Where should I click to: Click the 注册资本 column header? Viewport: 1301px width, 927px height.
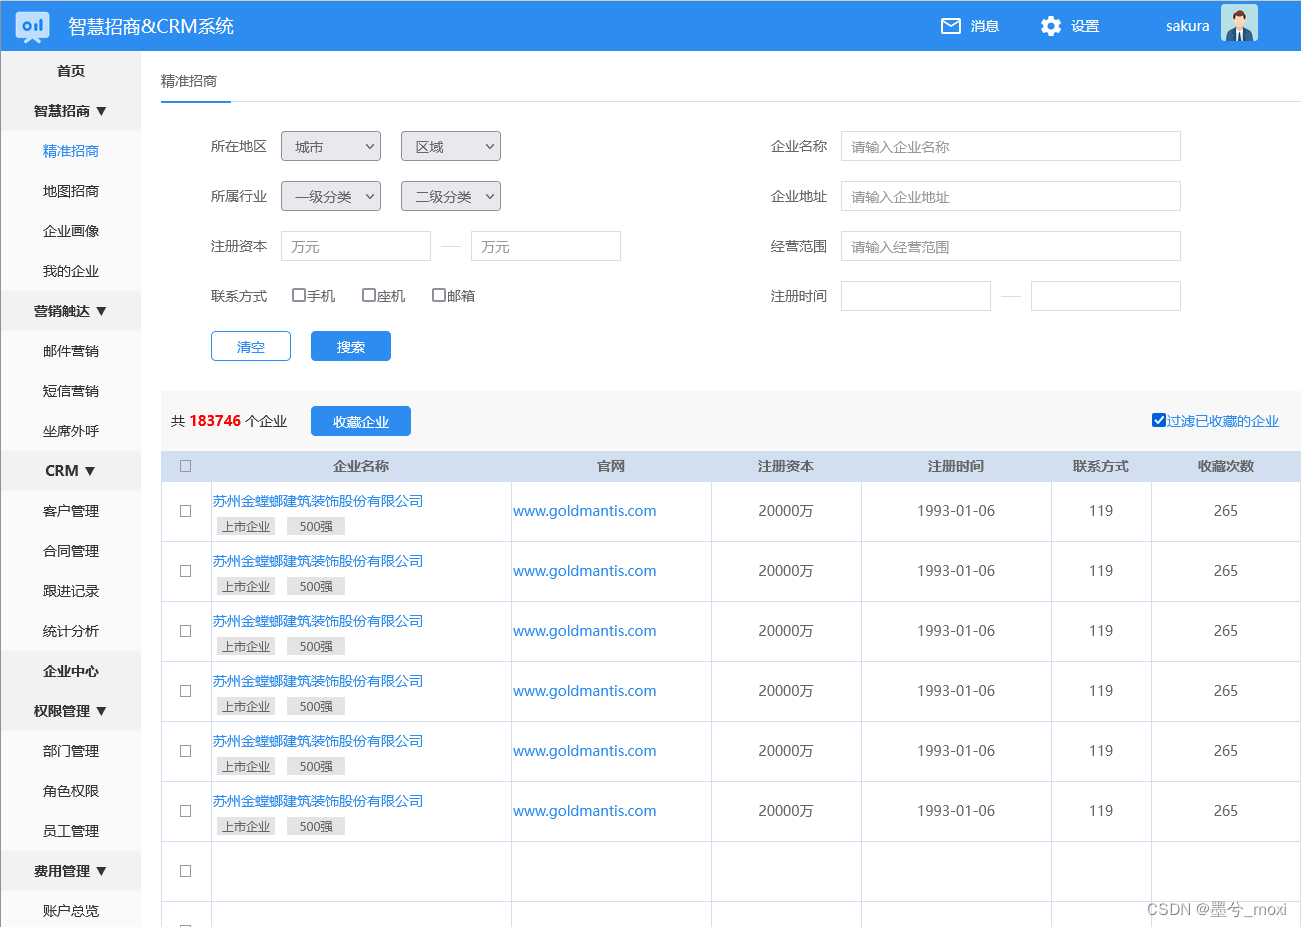tap(786, 466)
